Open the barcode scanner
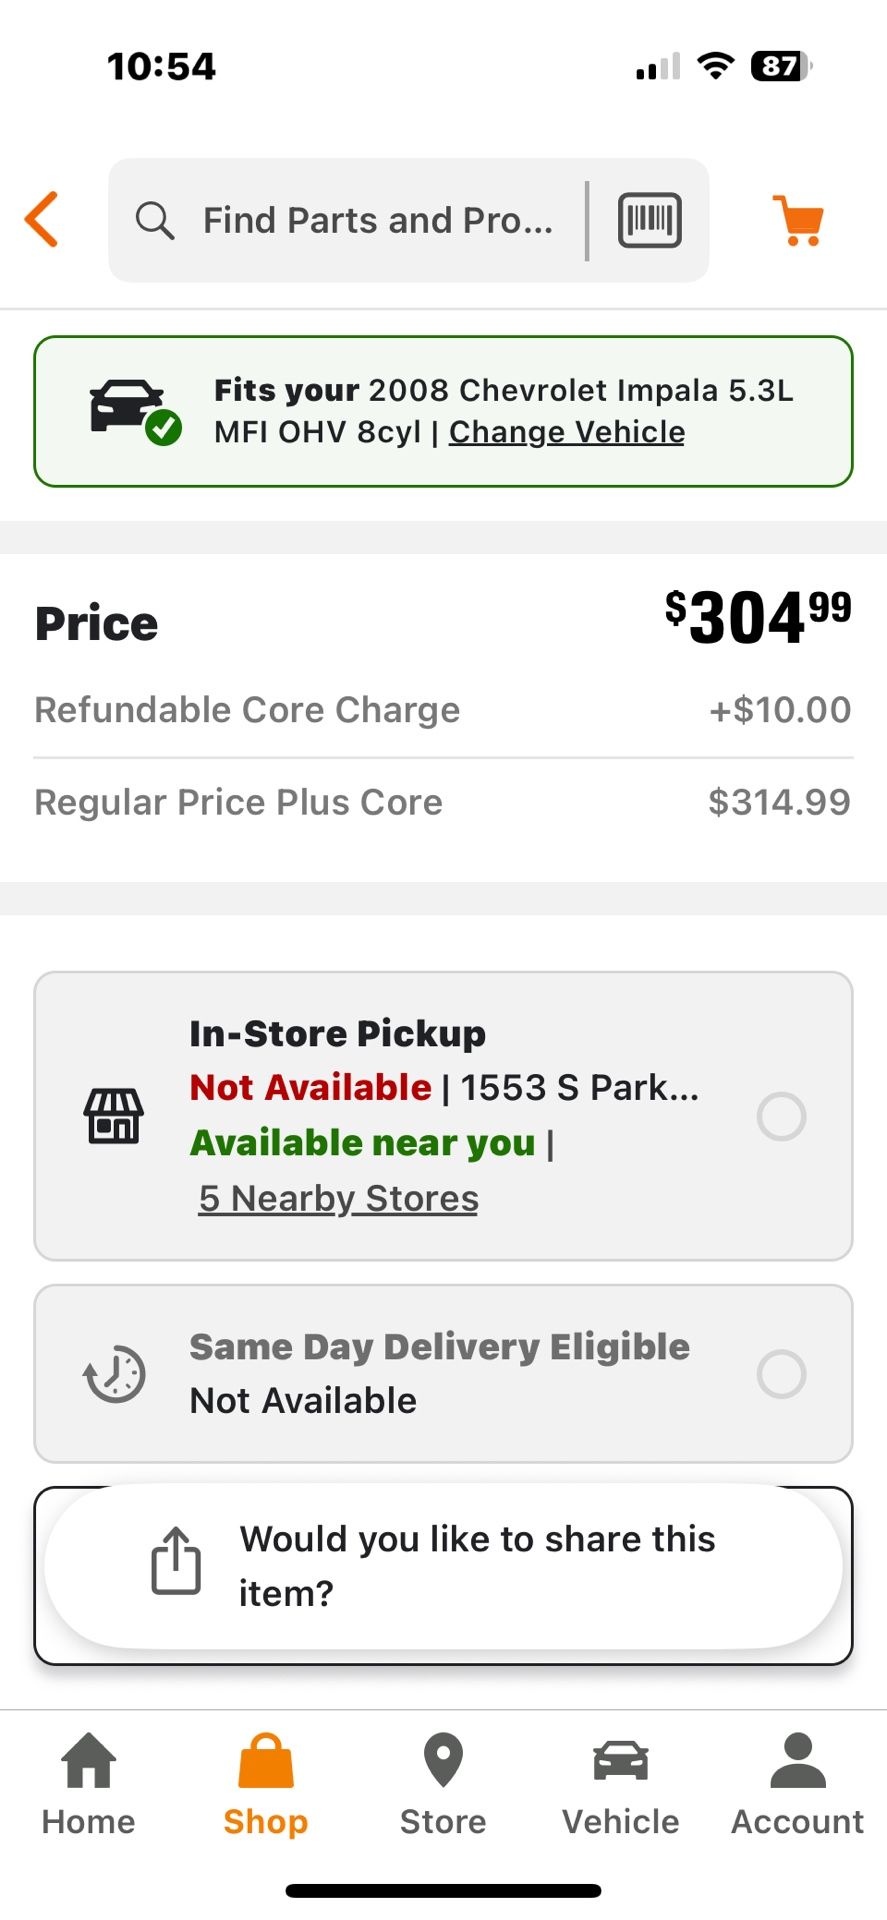This screenshot has width=887, height=1920. pyautogui.click(x=649, y=220)
